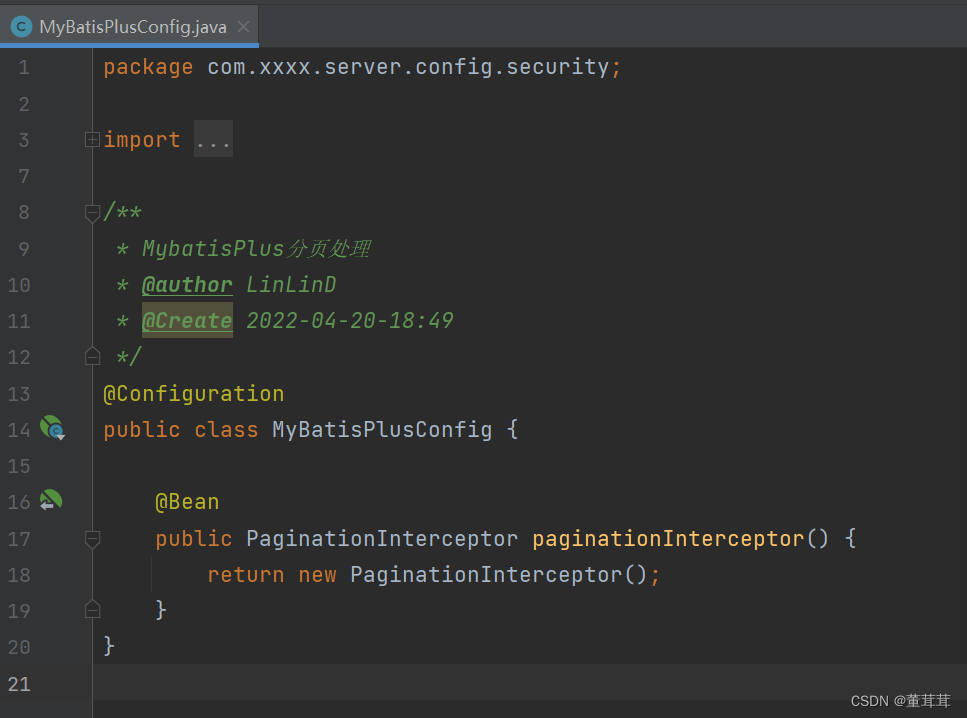The image size is (967, 718).
Task: Click the Javadoc fold end marker at line 12
Action: coord(92,357)
